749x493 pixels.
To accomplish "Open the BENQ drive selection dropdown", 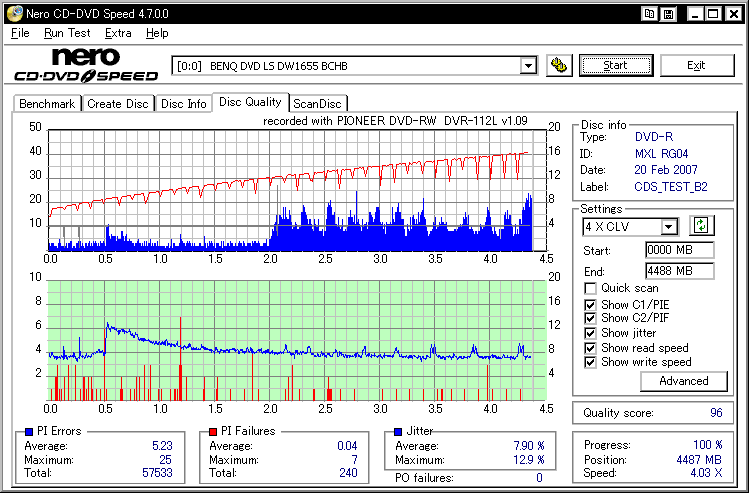I will click(528, 65).
